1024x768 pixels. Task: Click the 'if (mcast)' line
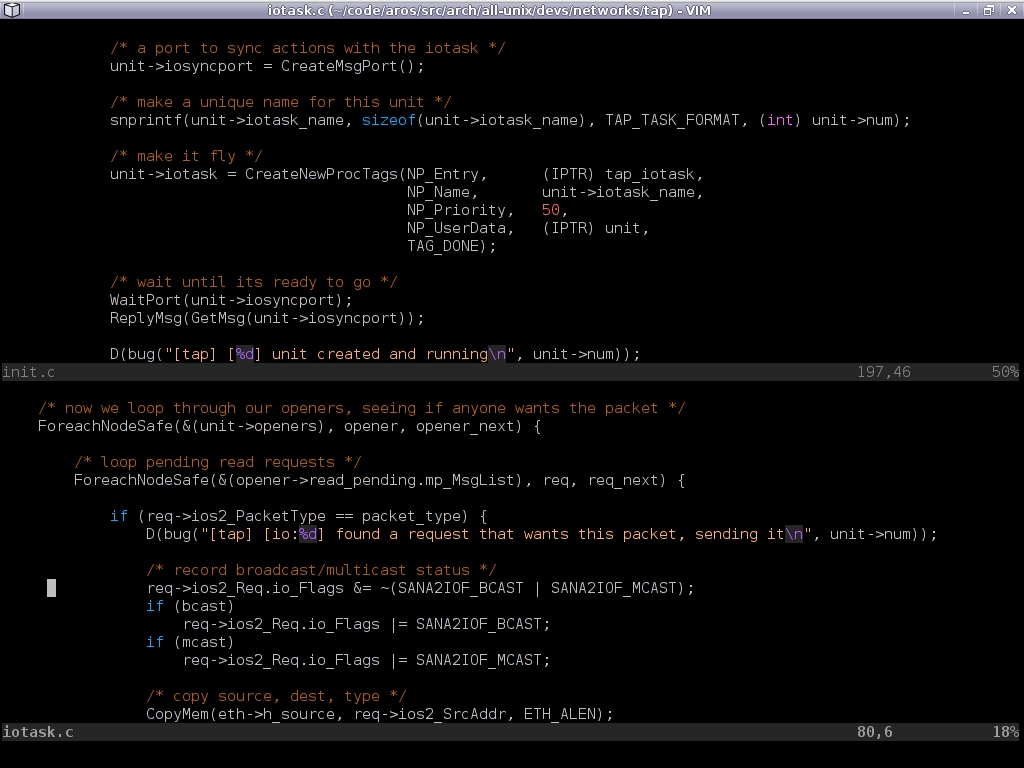[190, 642]
